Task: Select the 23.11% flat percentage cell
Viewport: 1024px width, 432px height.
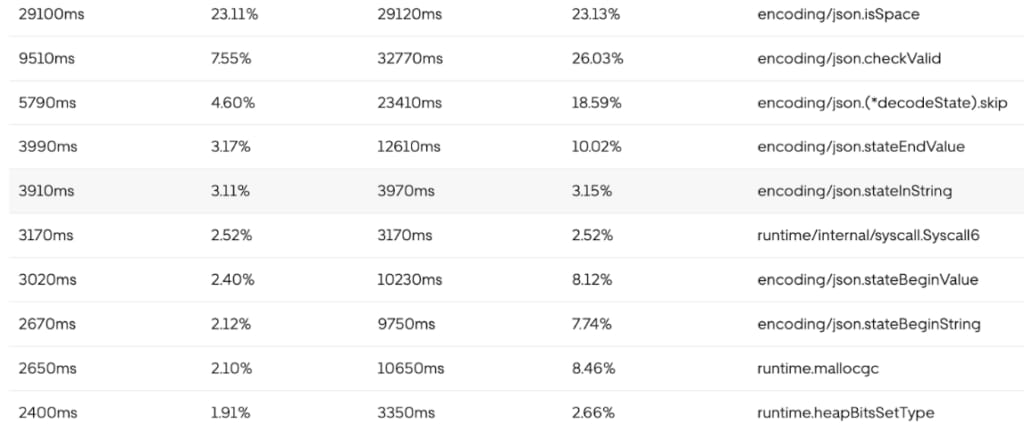Action: pos(234,14)
